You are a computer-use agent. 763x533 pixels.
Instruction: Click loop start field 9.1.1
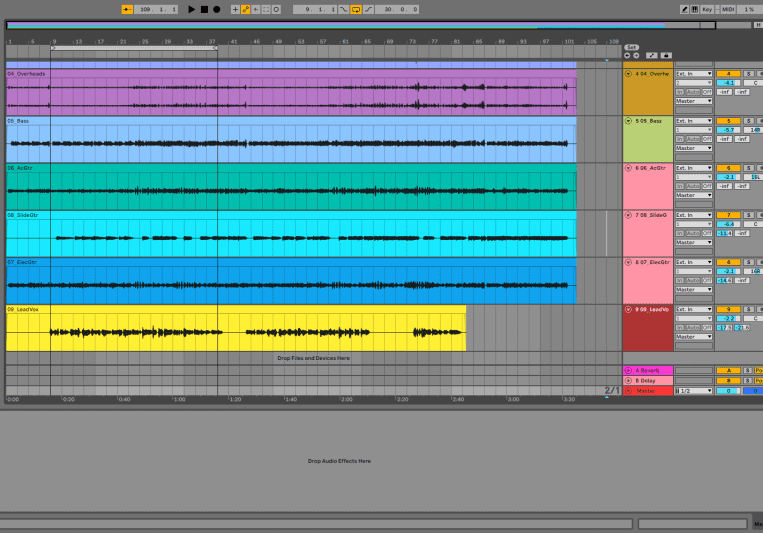(315, 9)
